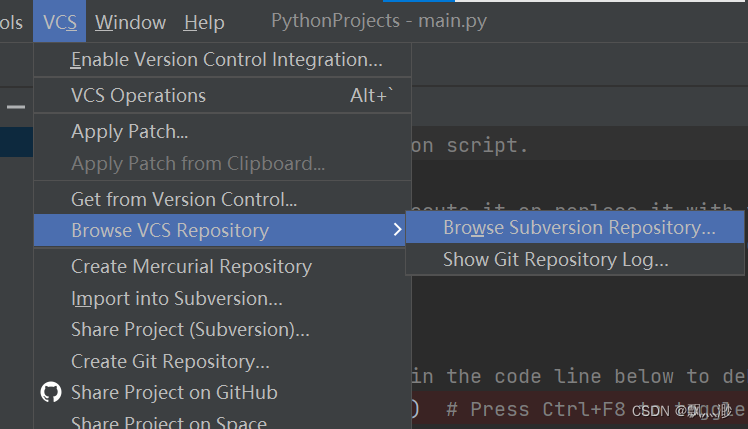Choose Create Git Repository
This screenshot has height=429, width=748.
click(x=170, y=361)
